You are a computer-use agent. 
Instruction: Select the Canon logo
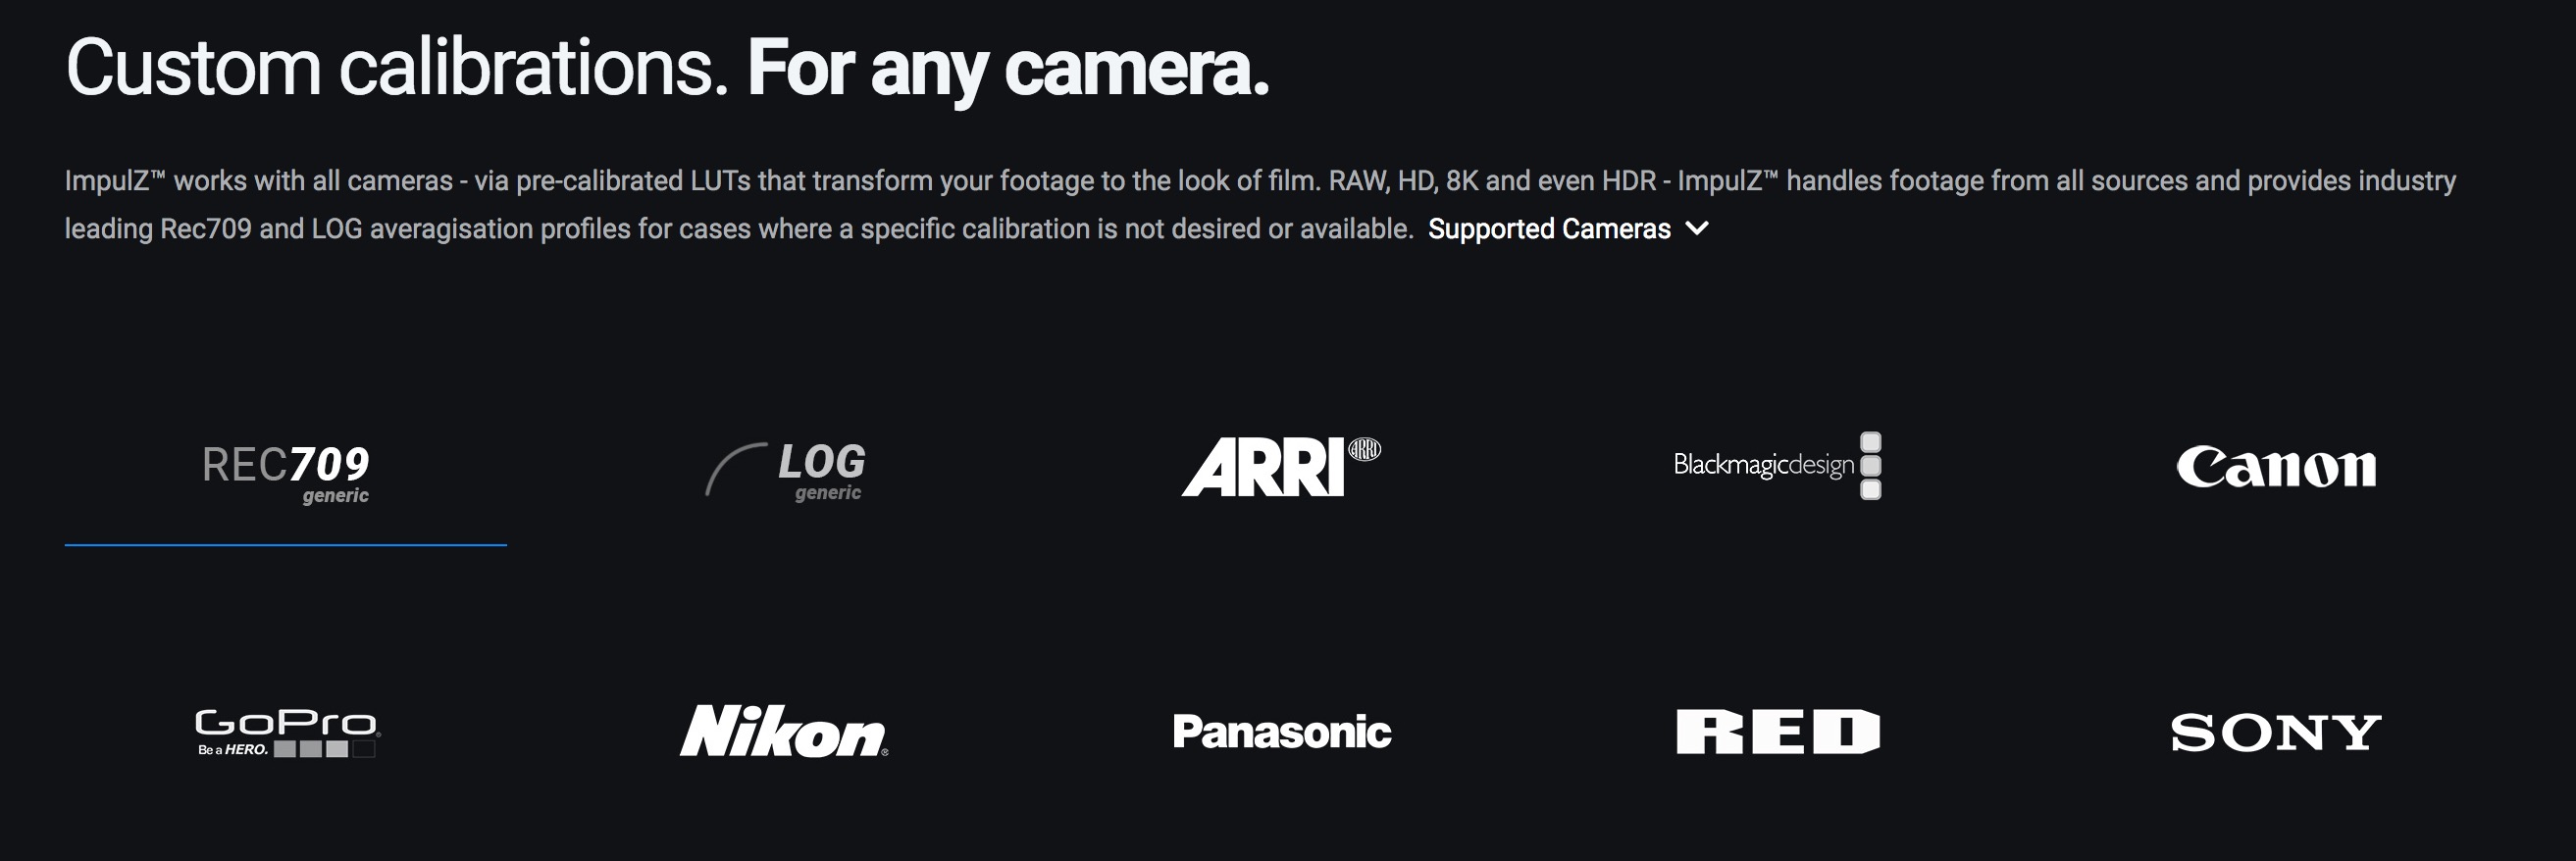tap(2276, 467)
